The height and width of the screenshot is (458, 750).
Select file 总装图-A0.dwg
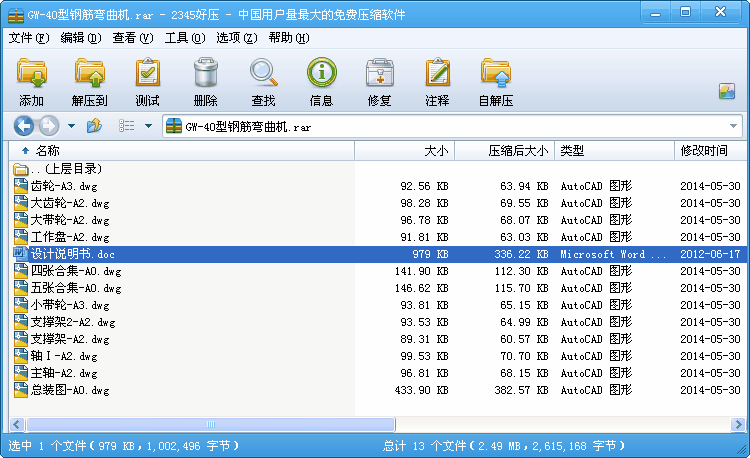378,390
